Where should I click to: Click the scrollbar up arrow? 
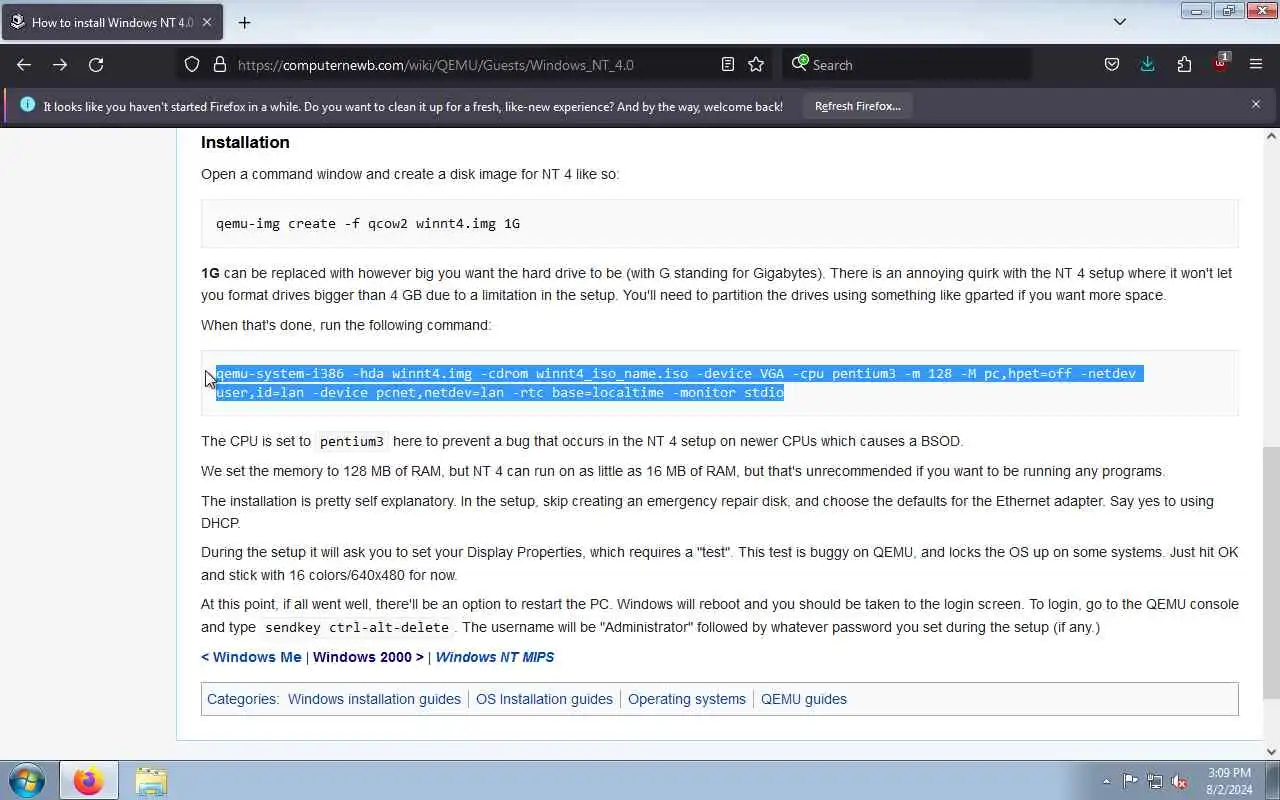1271,136
